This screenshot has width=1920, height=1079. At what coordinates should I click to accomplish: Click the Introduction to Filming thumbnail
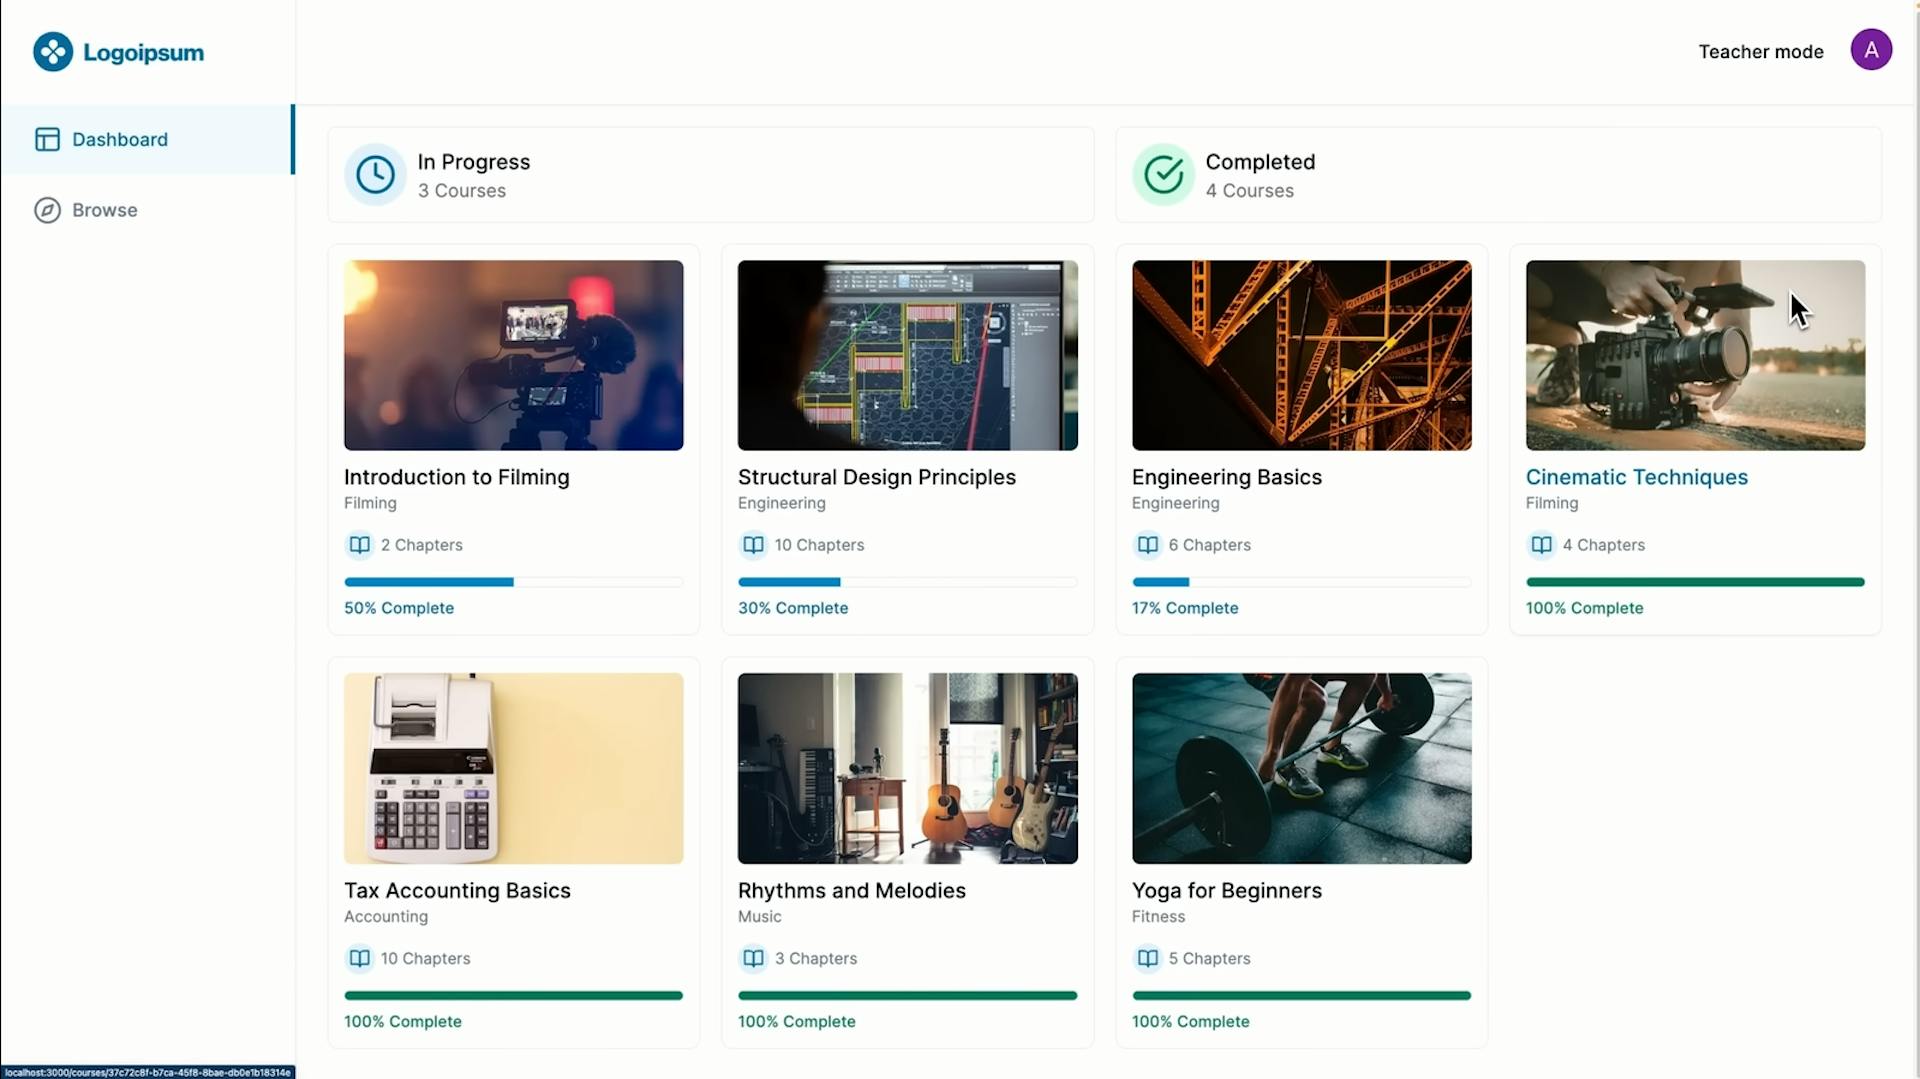[x=513, y=355]
